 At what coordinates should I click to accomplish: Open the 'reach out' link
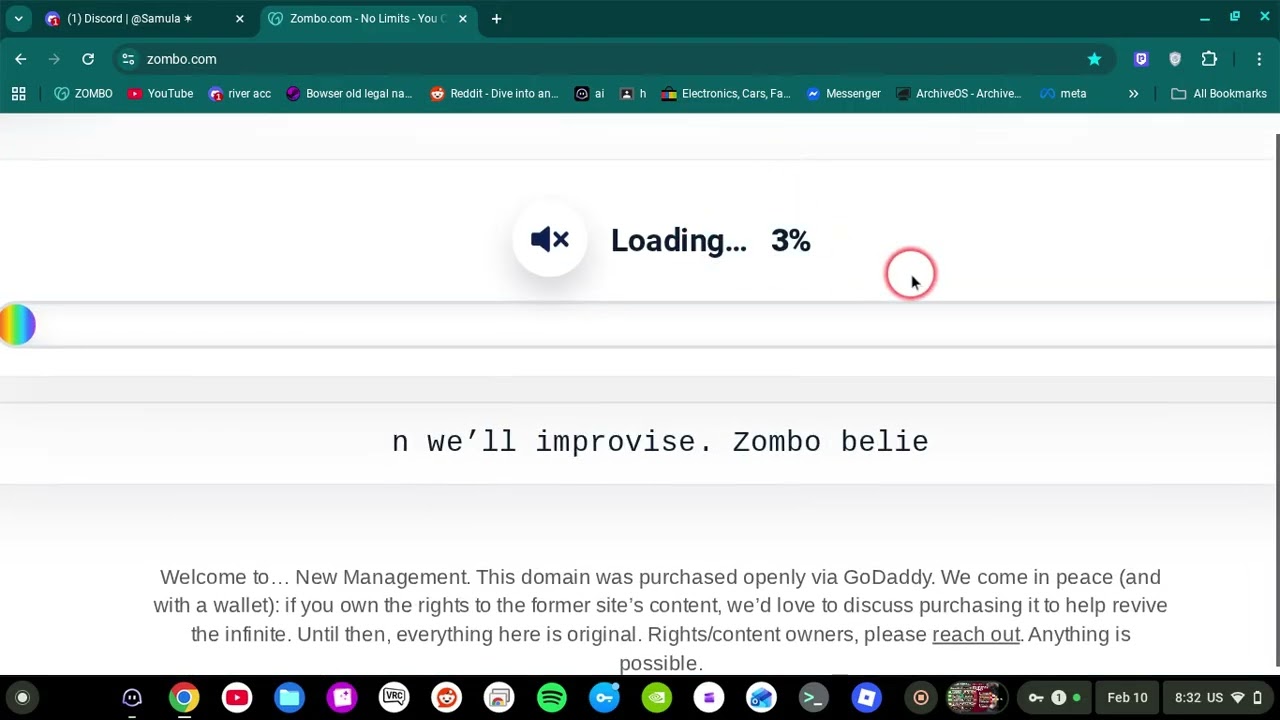coord(975,634)
